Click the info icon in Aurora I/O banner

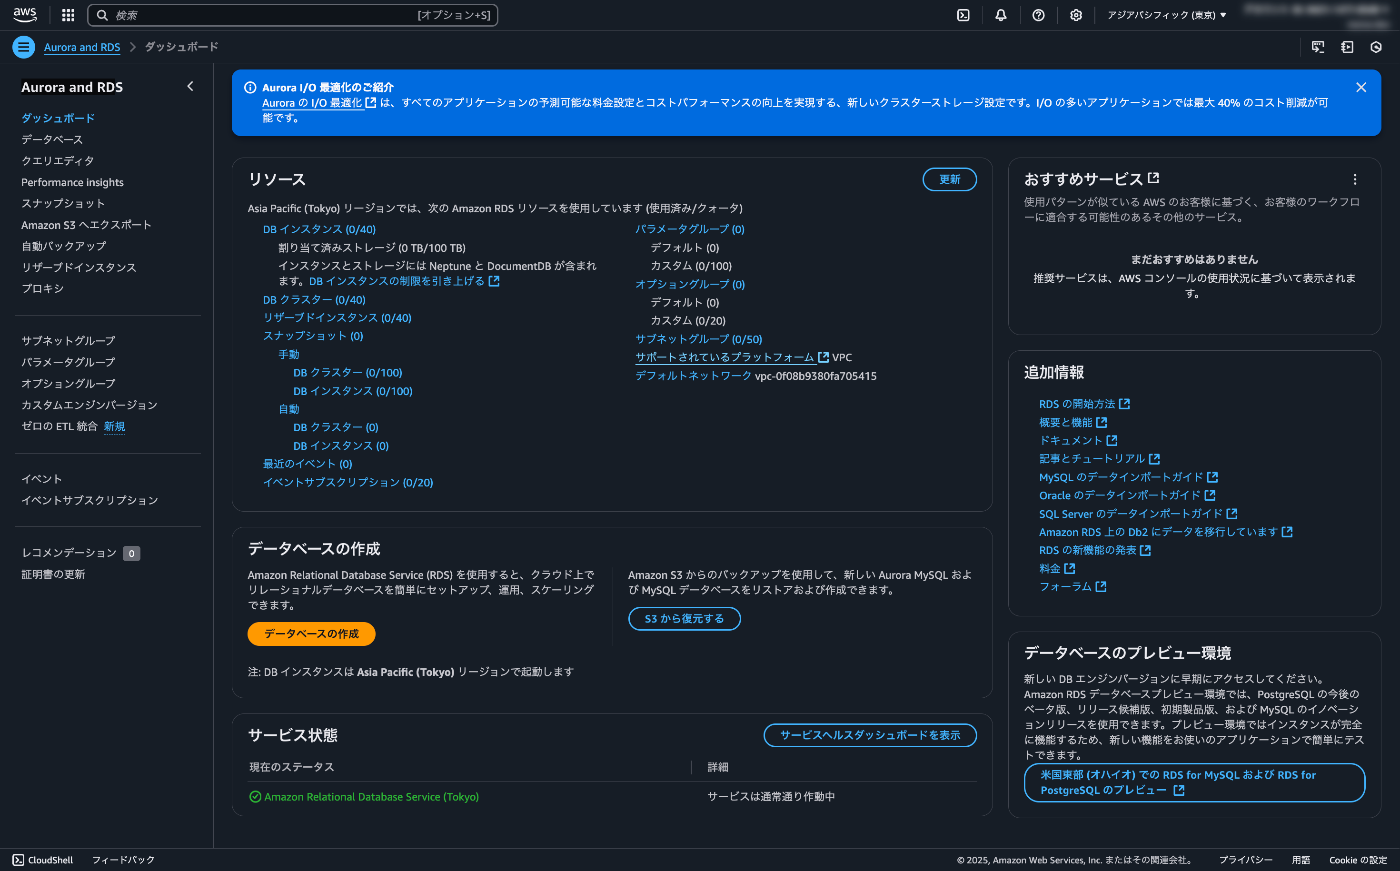[251, 88]
